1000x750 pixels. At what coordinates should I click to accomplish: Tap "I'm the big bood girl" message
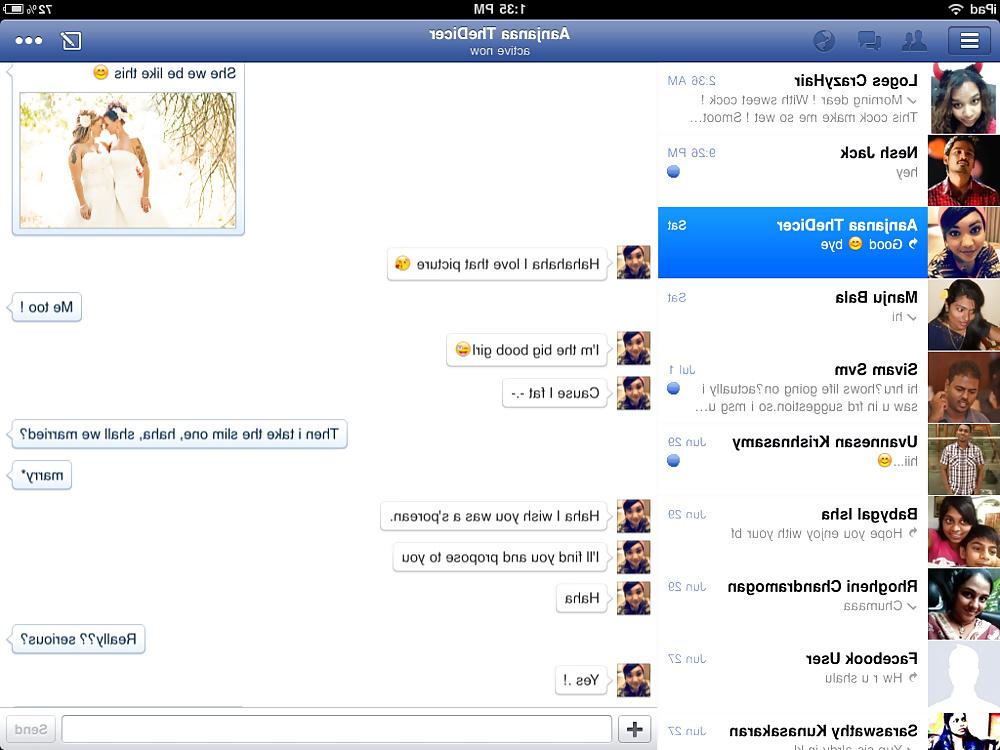pos(527,349)
